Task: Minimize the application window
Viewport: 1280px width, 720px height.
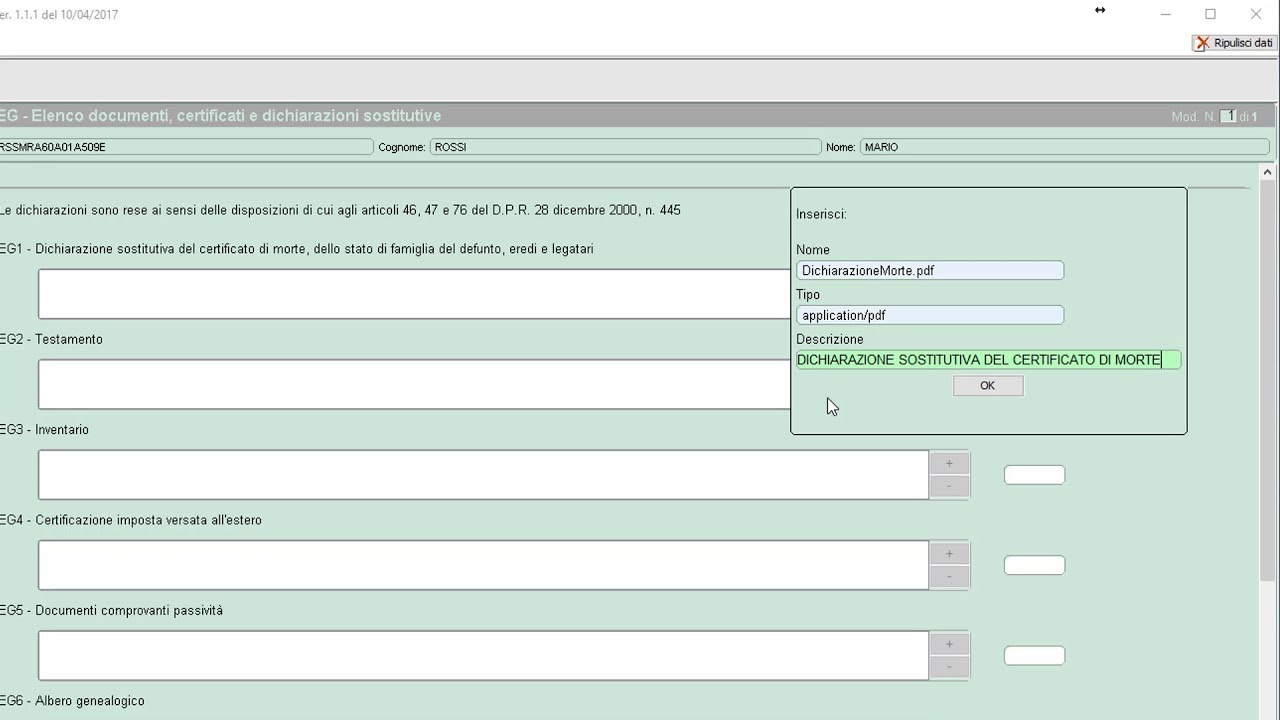Action: coord(1166,14)
